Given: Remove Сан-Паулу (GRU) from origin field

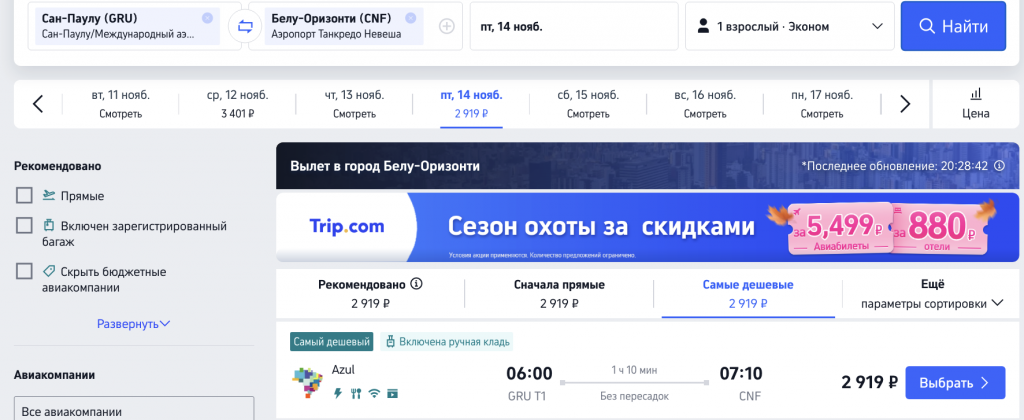Looking at the screenshot, I should pyautogui.click(x=207, y=18).
